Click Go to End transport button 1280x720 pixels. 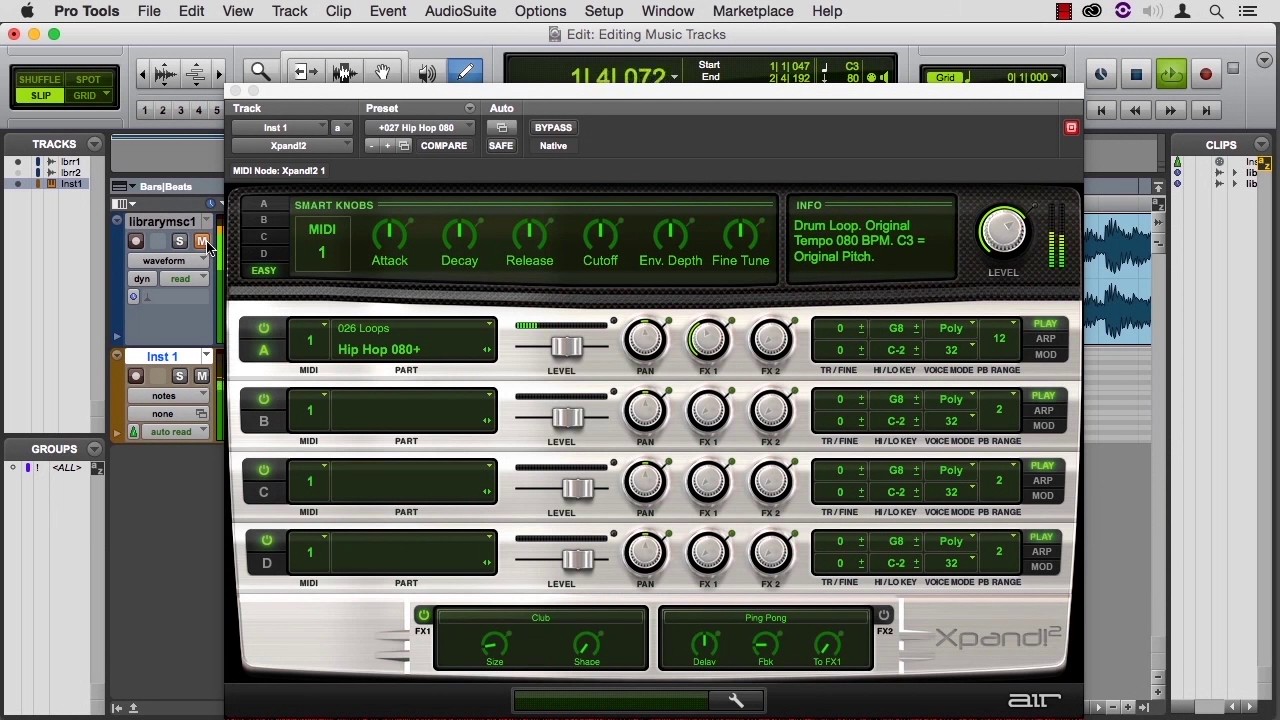point(1206,111)
